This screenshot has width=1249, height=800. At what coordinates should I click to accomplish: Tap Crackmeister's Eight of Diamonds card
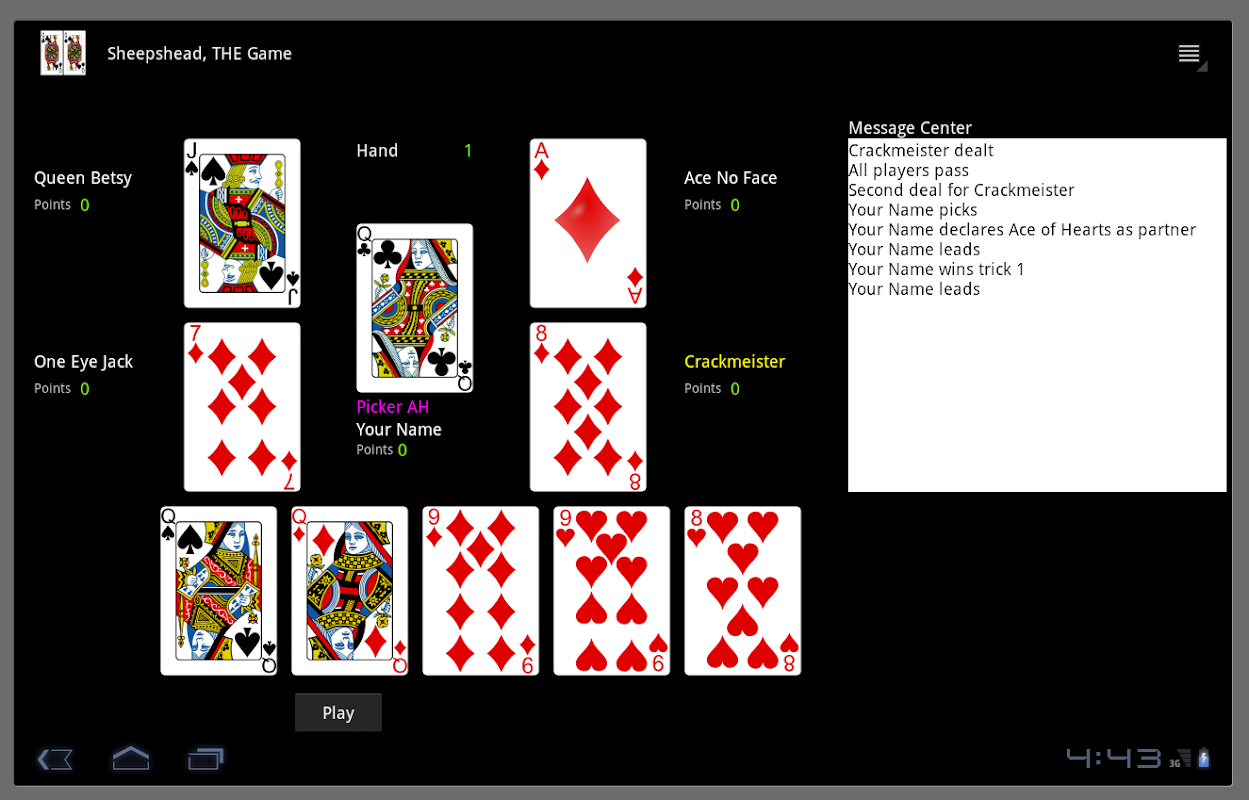[x=588, y=407]
